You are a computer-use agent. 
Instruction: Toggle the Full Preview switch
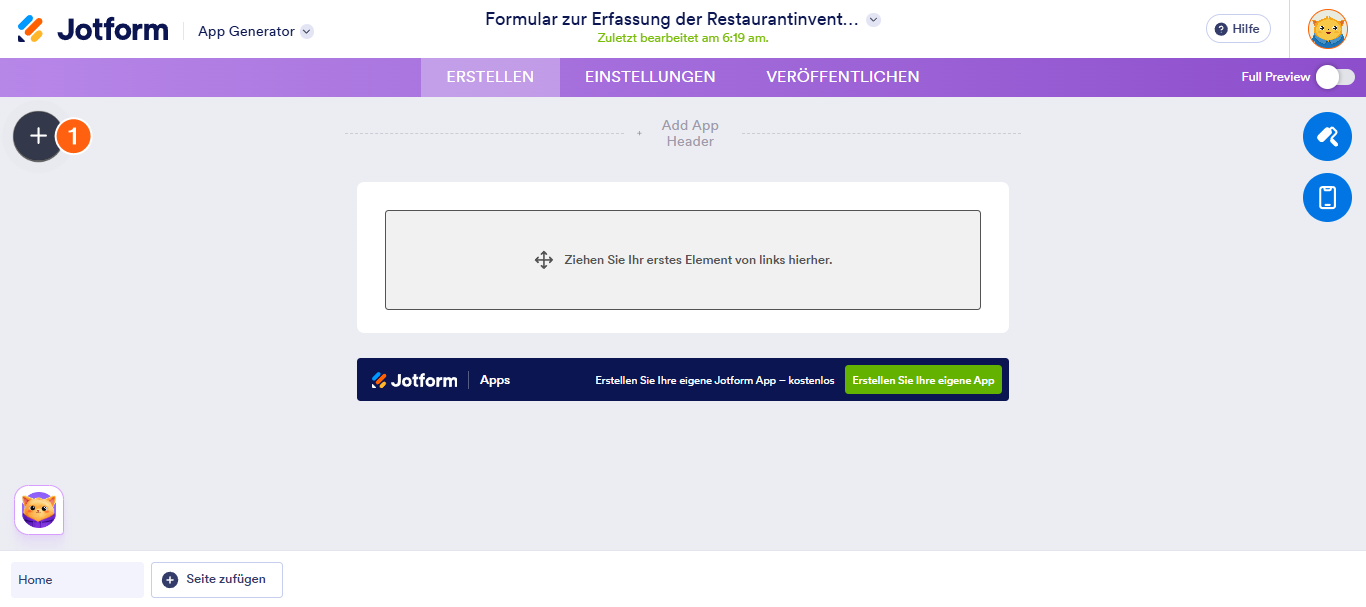1335,77
